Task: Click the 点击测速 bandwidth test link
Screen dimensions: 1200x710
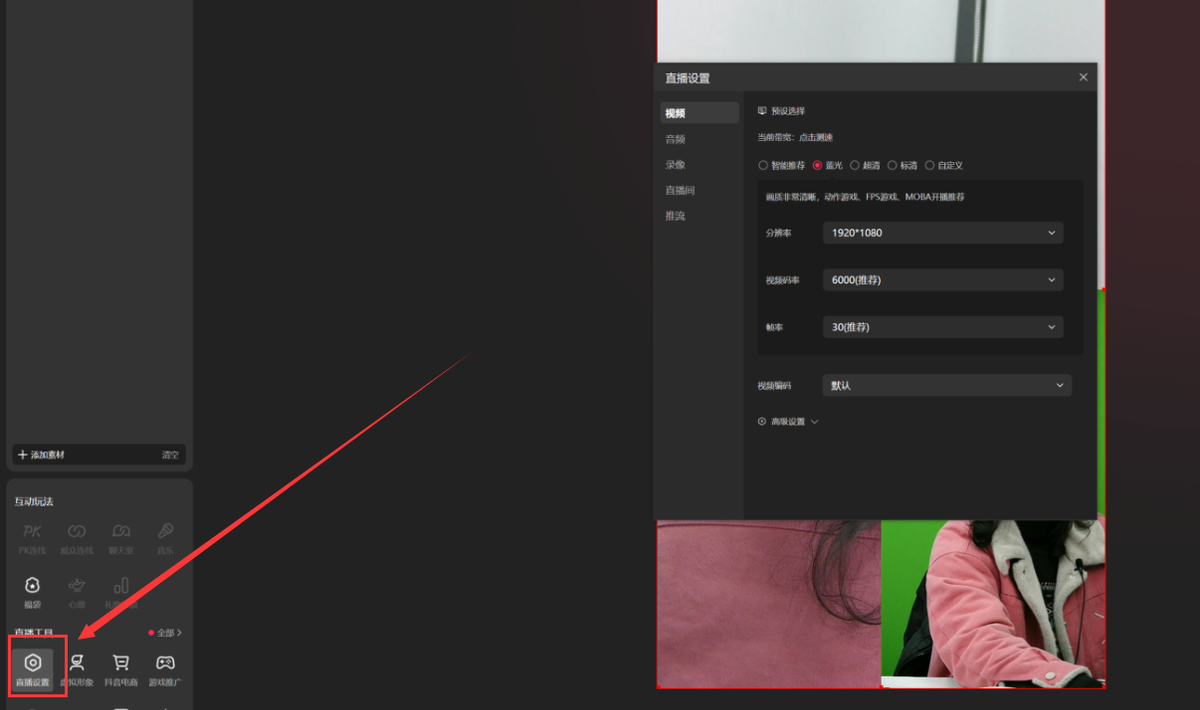Action: pos(816,138)
